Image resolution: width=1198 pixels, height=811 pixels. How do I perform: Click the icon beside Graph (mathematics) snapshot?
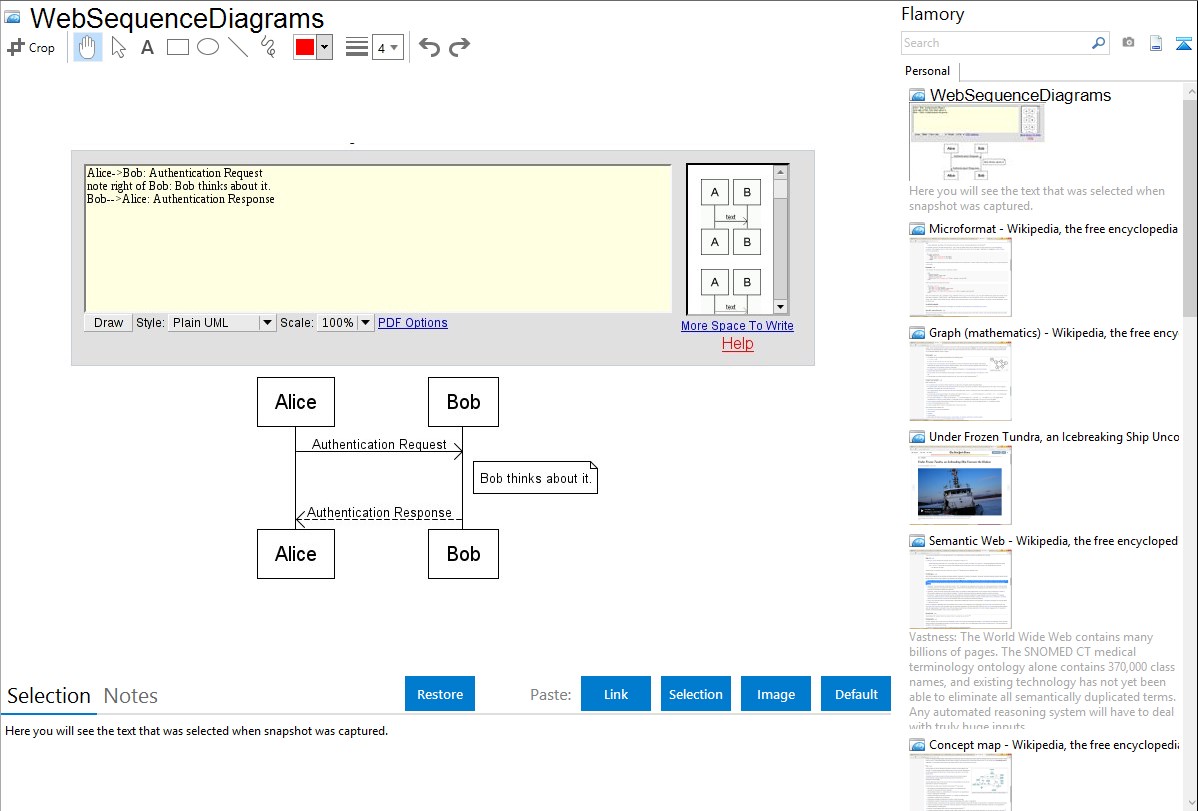coord(917,333)
